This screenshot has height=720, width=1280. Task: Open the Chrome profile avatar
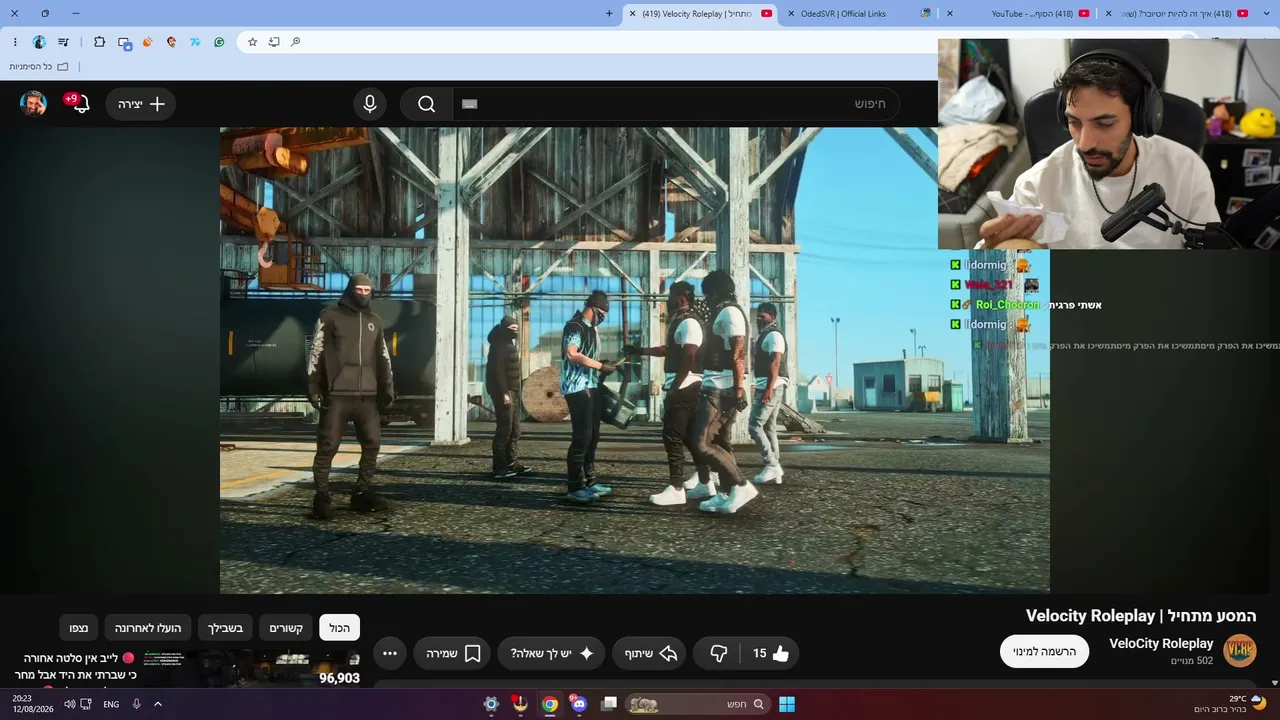point(39,42)
